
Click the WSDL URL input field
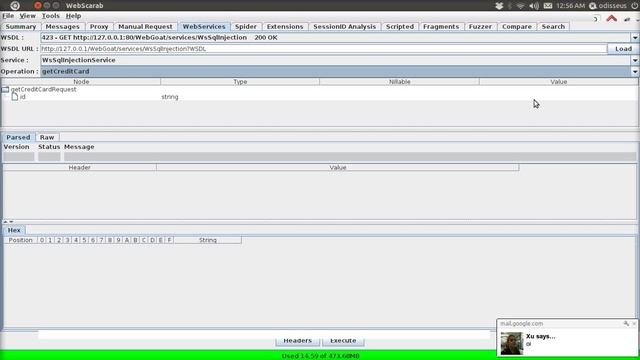[323, 49]
